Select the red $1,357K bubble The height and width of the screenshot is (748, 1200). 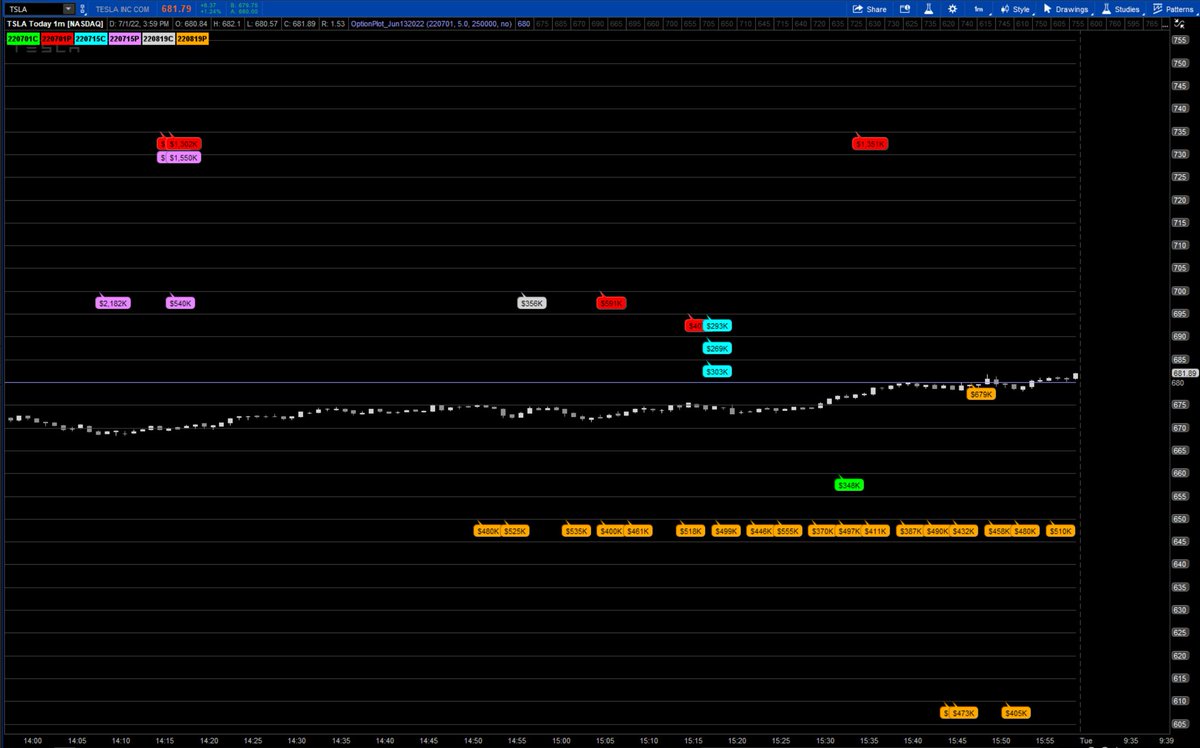coord(870,144)
